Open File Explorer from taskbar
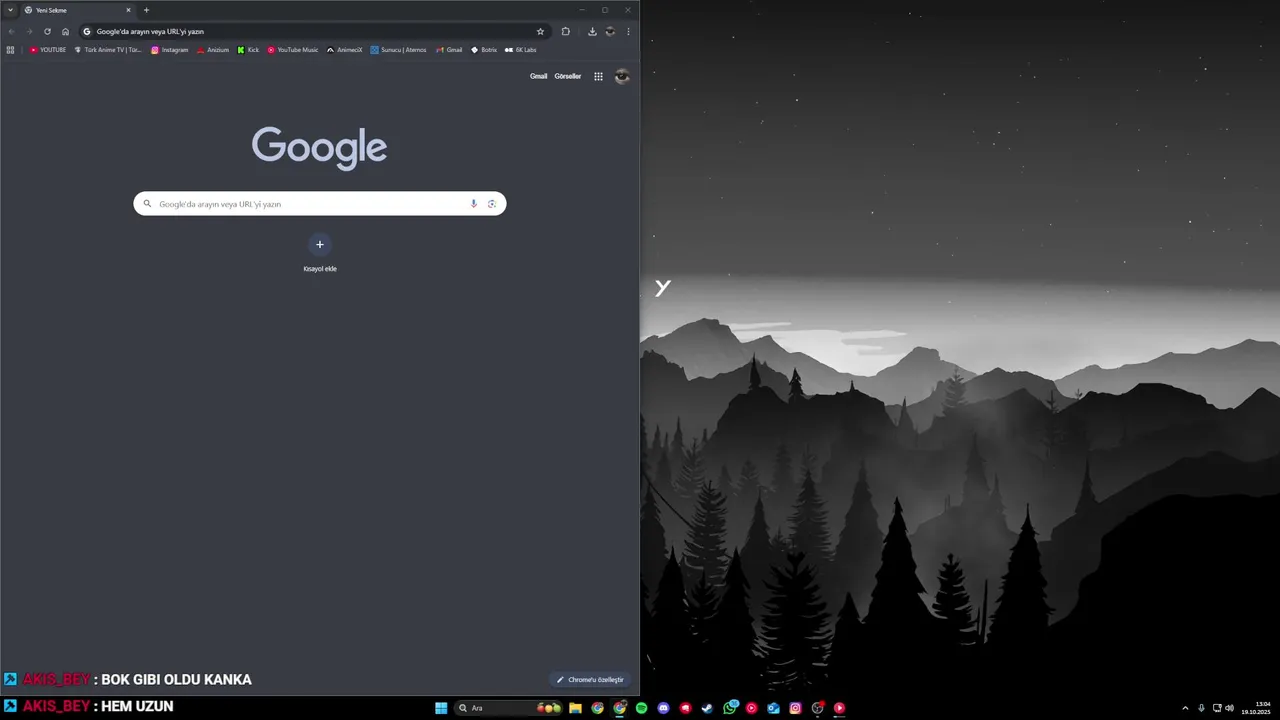This screenshot has width=1280, height=720. click(575, 708)
